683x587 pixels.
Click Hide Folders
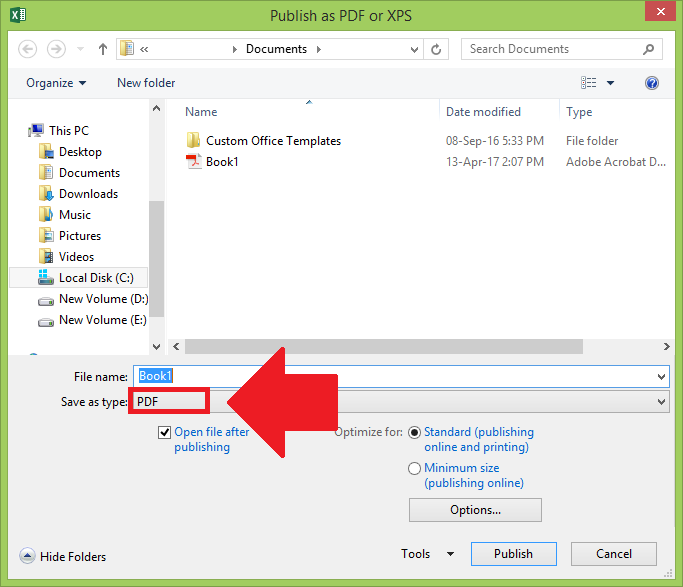click(x=63, y=557)
